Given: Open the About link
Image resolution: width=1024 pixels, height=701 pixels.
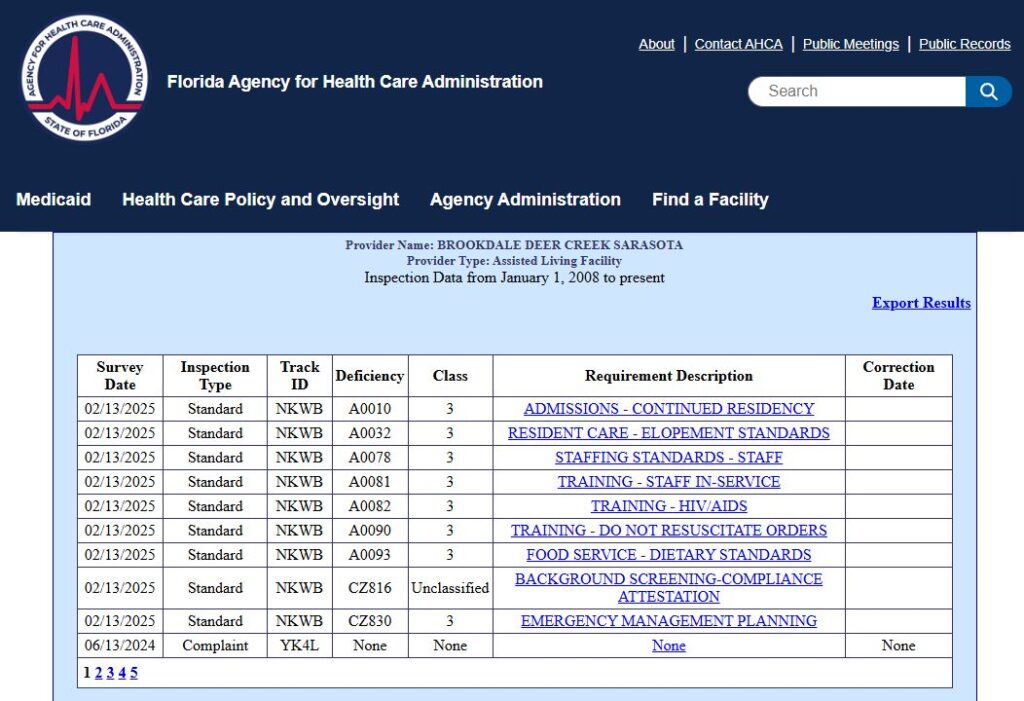Looking at the screenshot, I should coord(656,44).
